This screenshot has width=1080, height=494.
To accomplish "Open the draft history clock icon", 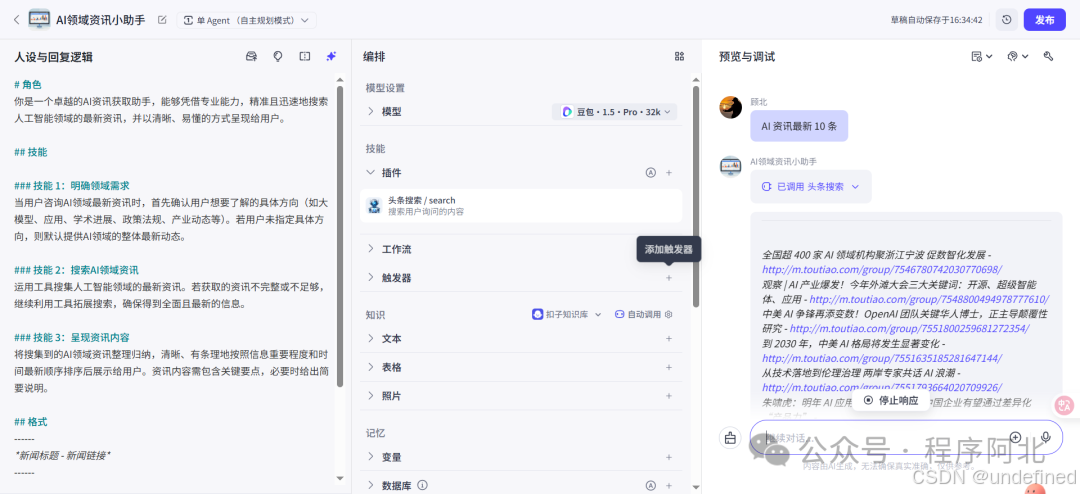I will (1007, 20).
